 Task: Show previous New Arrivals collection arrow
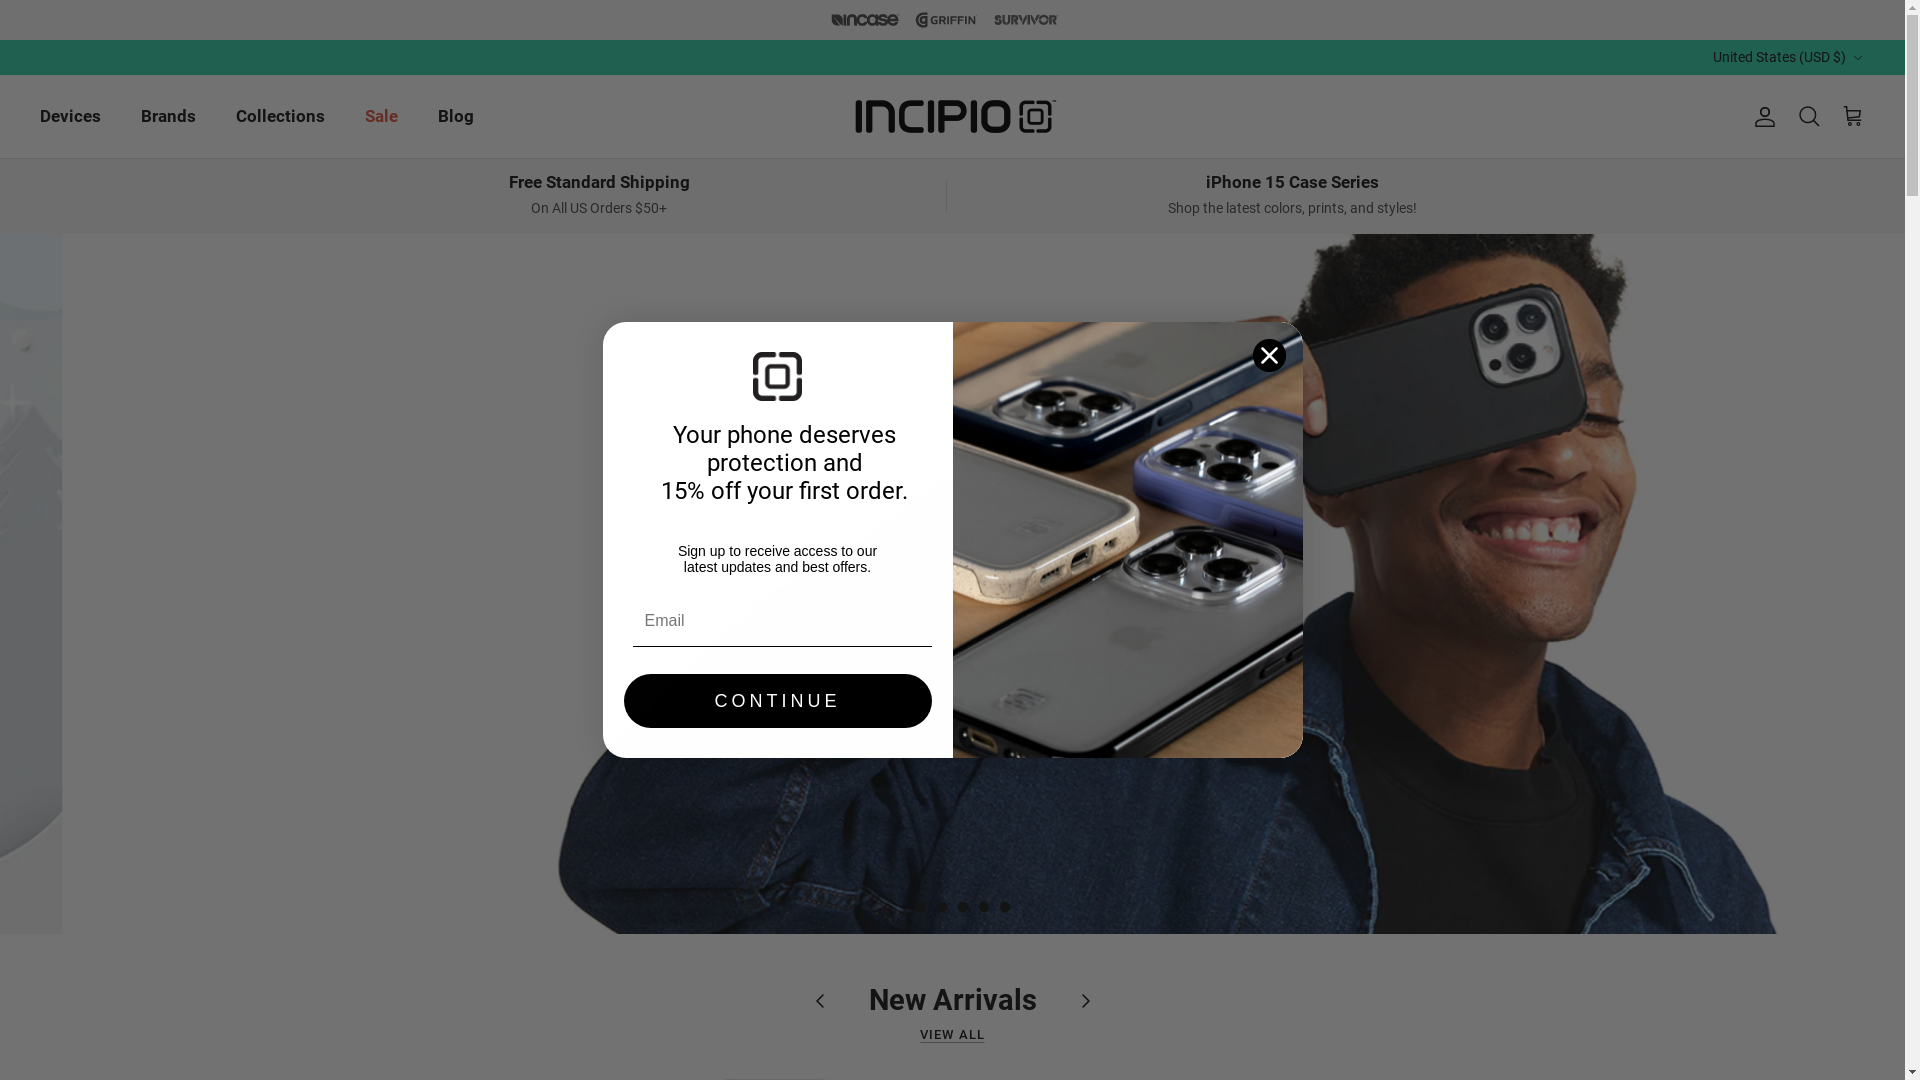(820, 1001)
